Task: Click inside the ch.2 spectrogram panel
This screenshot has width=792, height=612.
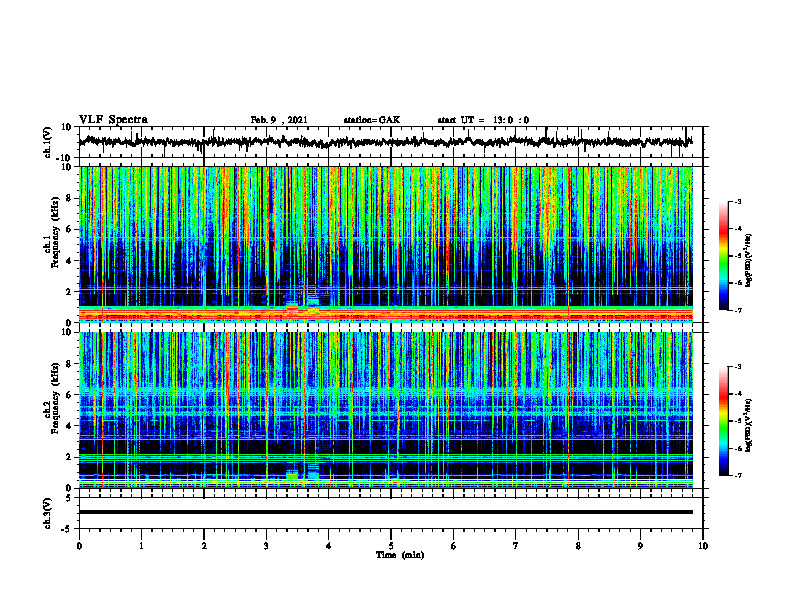Action: pyautogui.click(x=385, y=410)
